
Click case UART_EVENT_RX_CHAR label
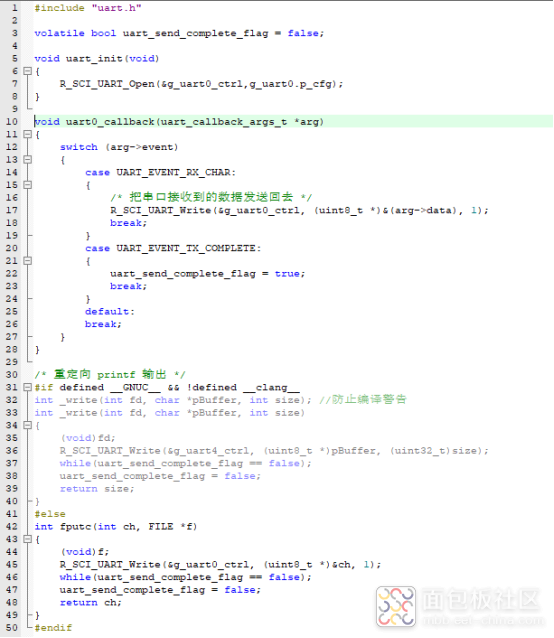pos(160,173)
